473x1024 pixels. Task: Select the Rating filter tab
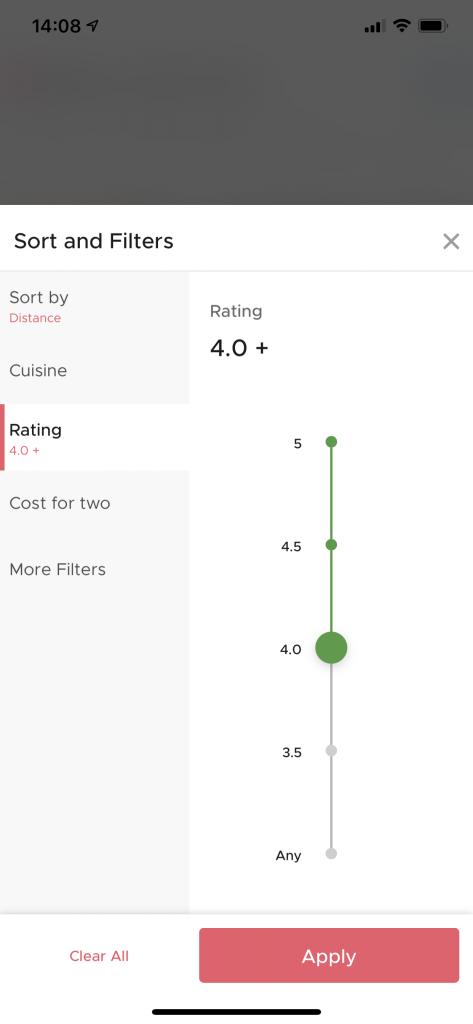[95, 438]
